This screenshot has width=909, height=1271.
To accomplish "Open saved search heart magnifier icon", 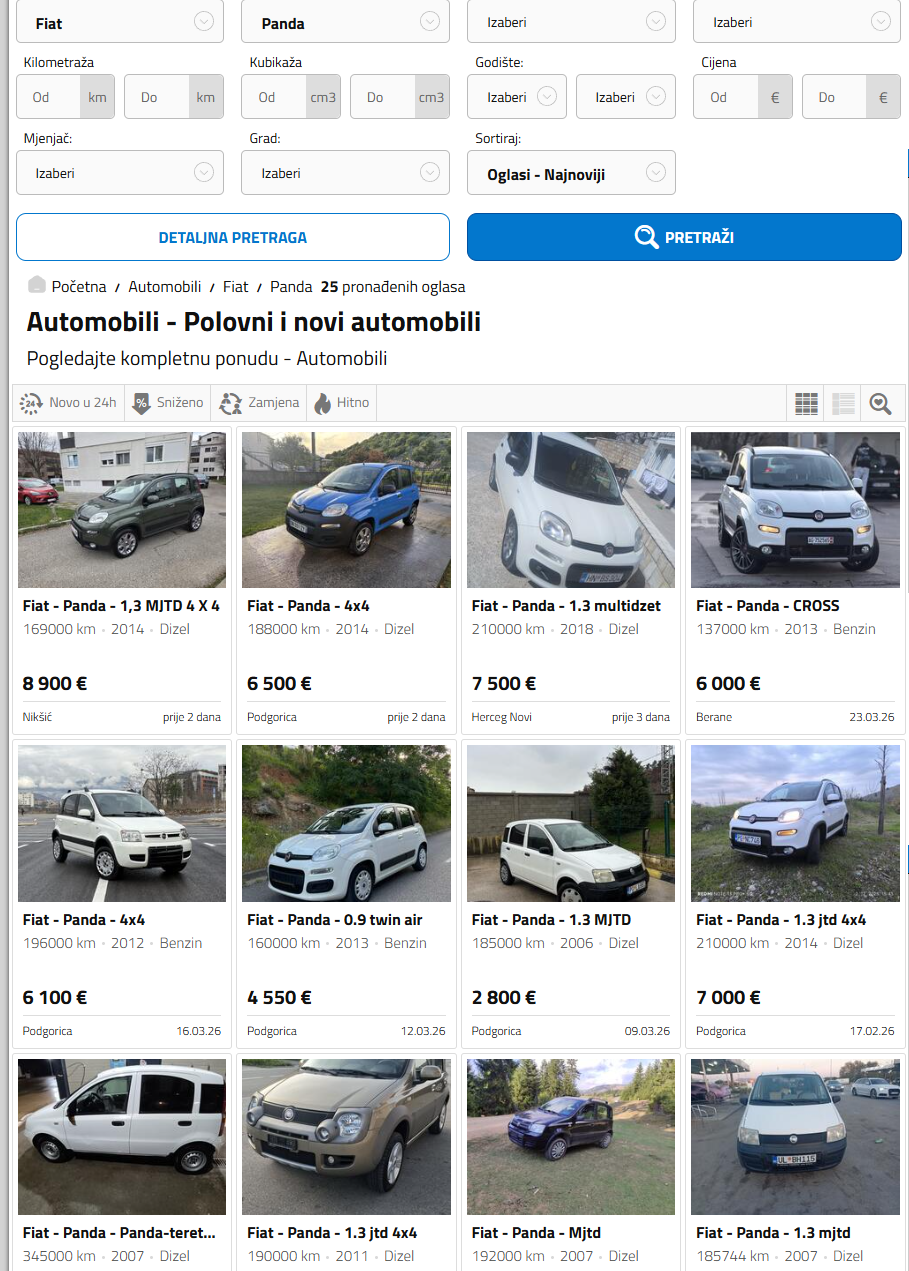I will tap(880, 403).
